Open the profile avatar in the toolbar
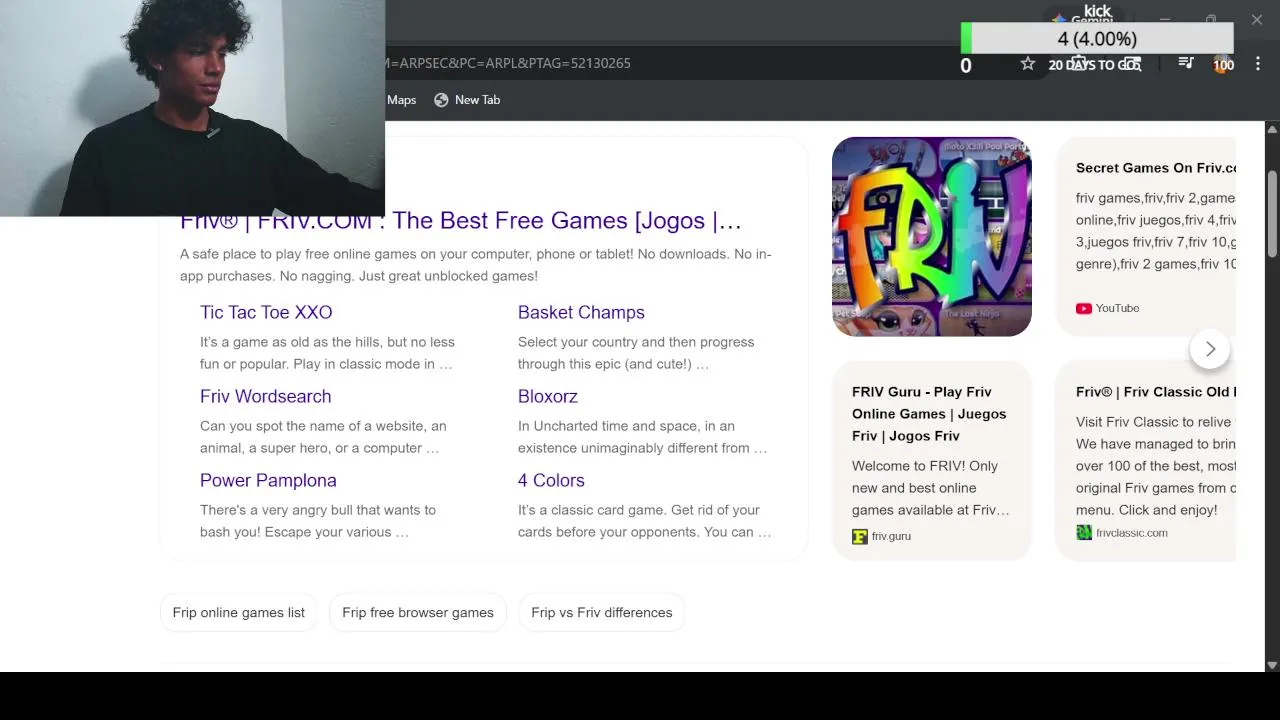The width and height of the screenshot is (1280, 720). point(1223,64)
